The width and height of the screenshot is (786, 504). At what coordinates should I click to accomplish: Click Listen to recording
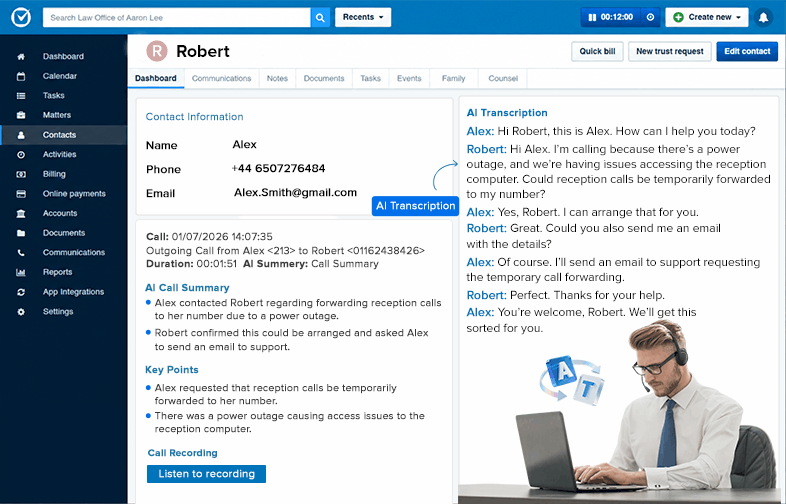click(x=207, y=474)
